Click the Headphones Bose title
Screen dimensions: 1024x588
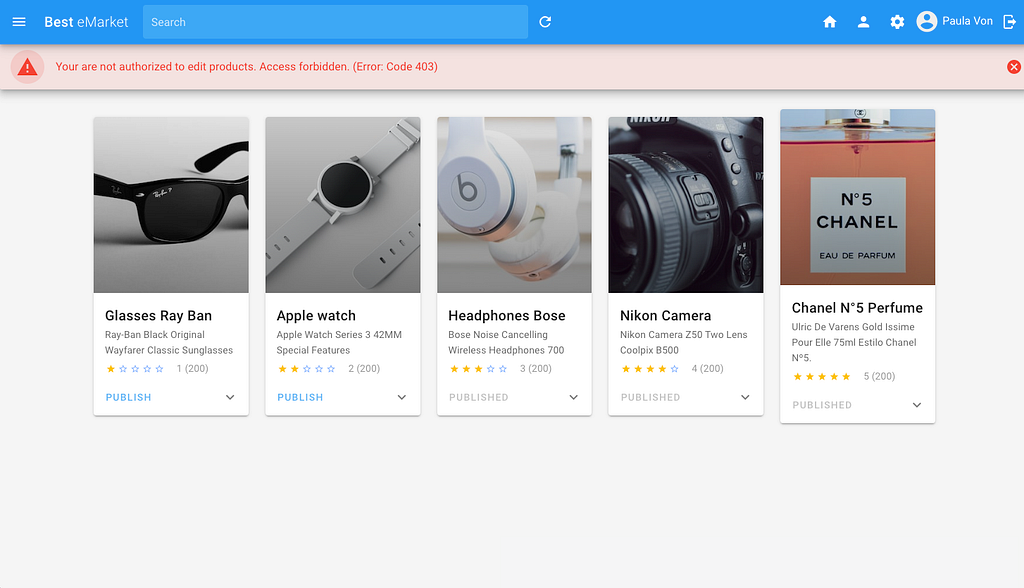(507, 316)
